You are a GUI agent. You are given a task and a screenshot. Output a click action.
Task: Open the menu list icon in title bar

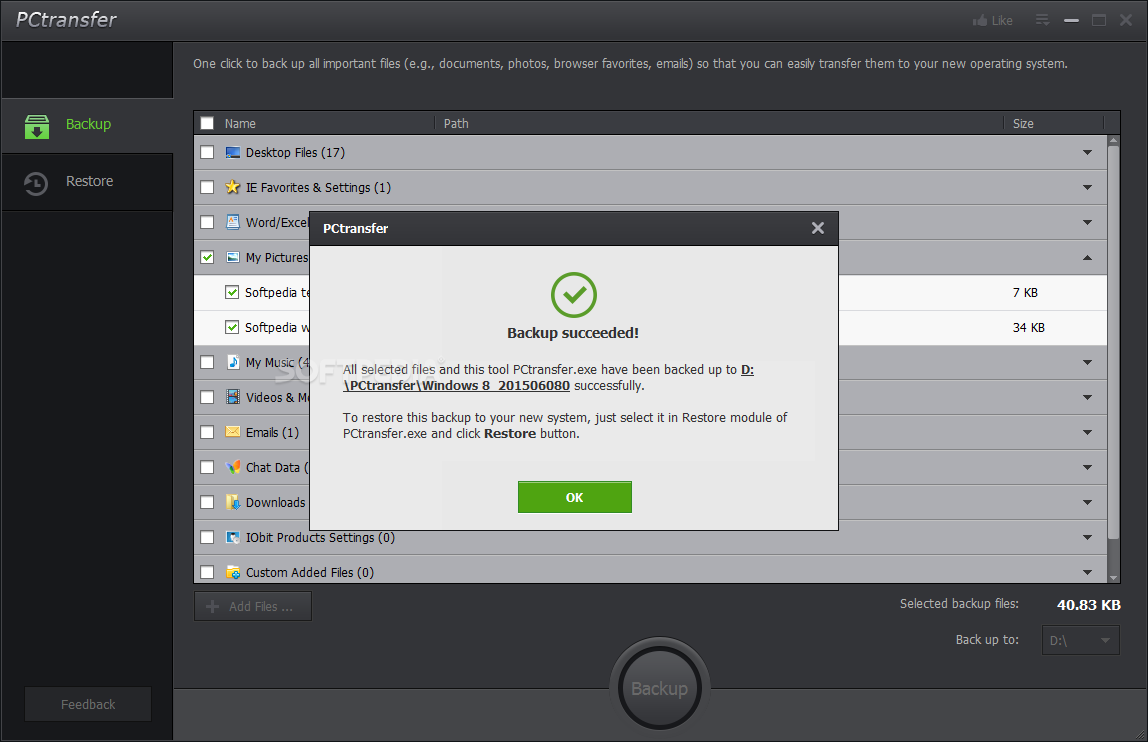click(x=1043, y=20)
